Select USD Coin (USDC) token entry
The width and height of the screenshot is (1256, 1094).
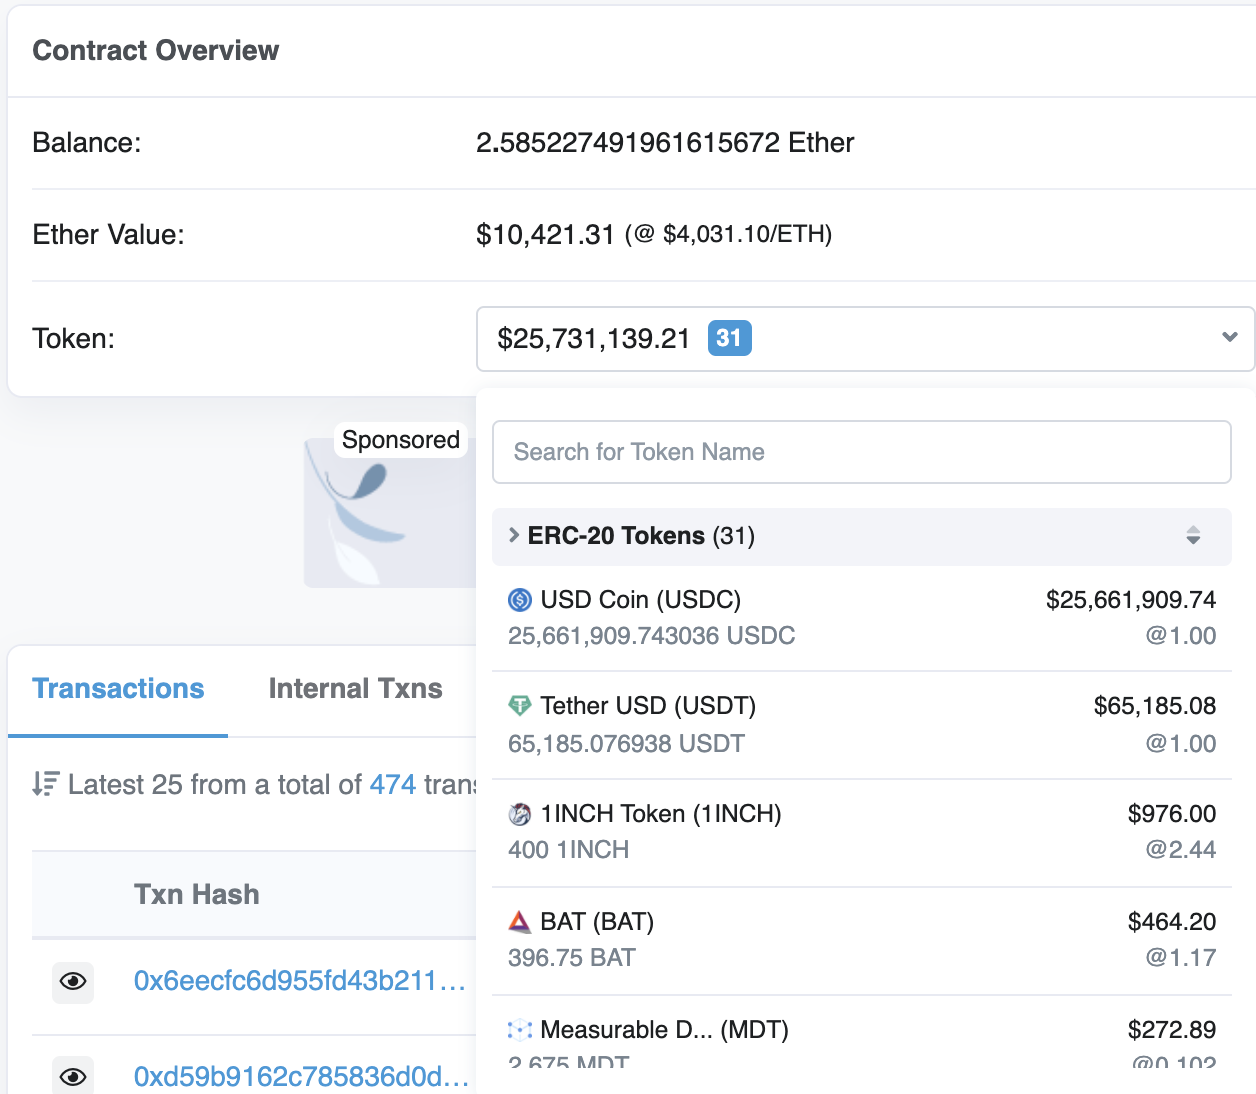862,618
